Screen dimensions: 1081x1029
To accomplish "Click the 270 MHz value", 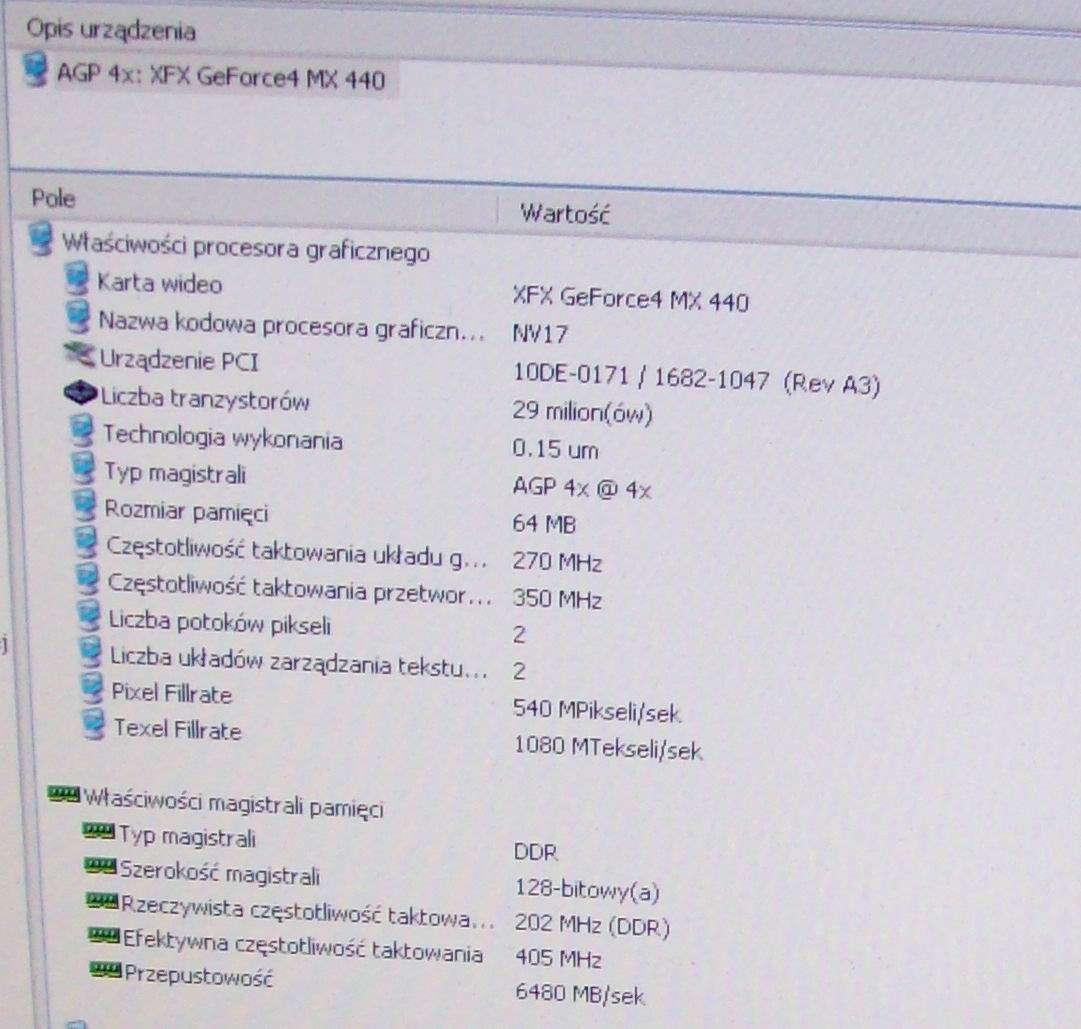I will point(557,562).
